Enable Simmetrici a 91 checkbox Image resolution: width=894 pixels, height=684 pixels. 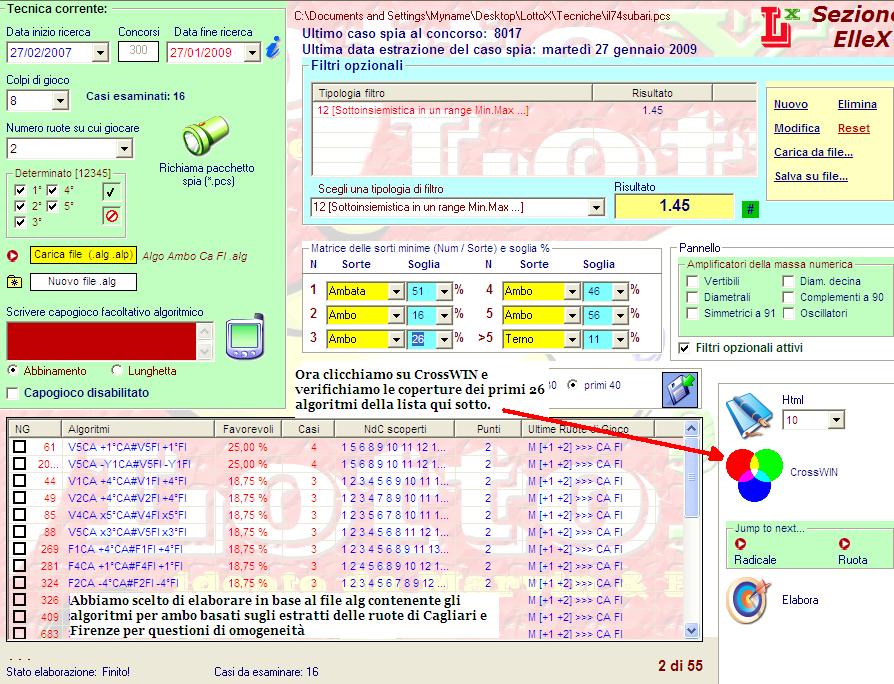click(692, 313)
